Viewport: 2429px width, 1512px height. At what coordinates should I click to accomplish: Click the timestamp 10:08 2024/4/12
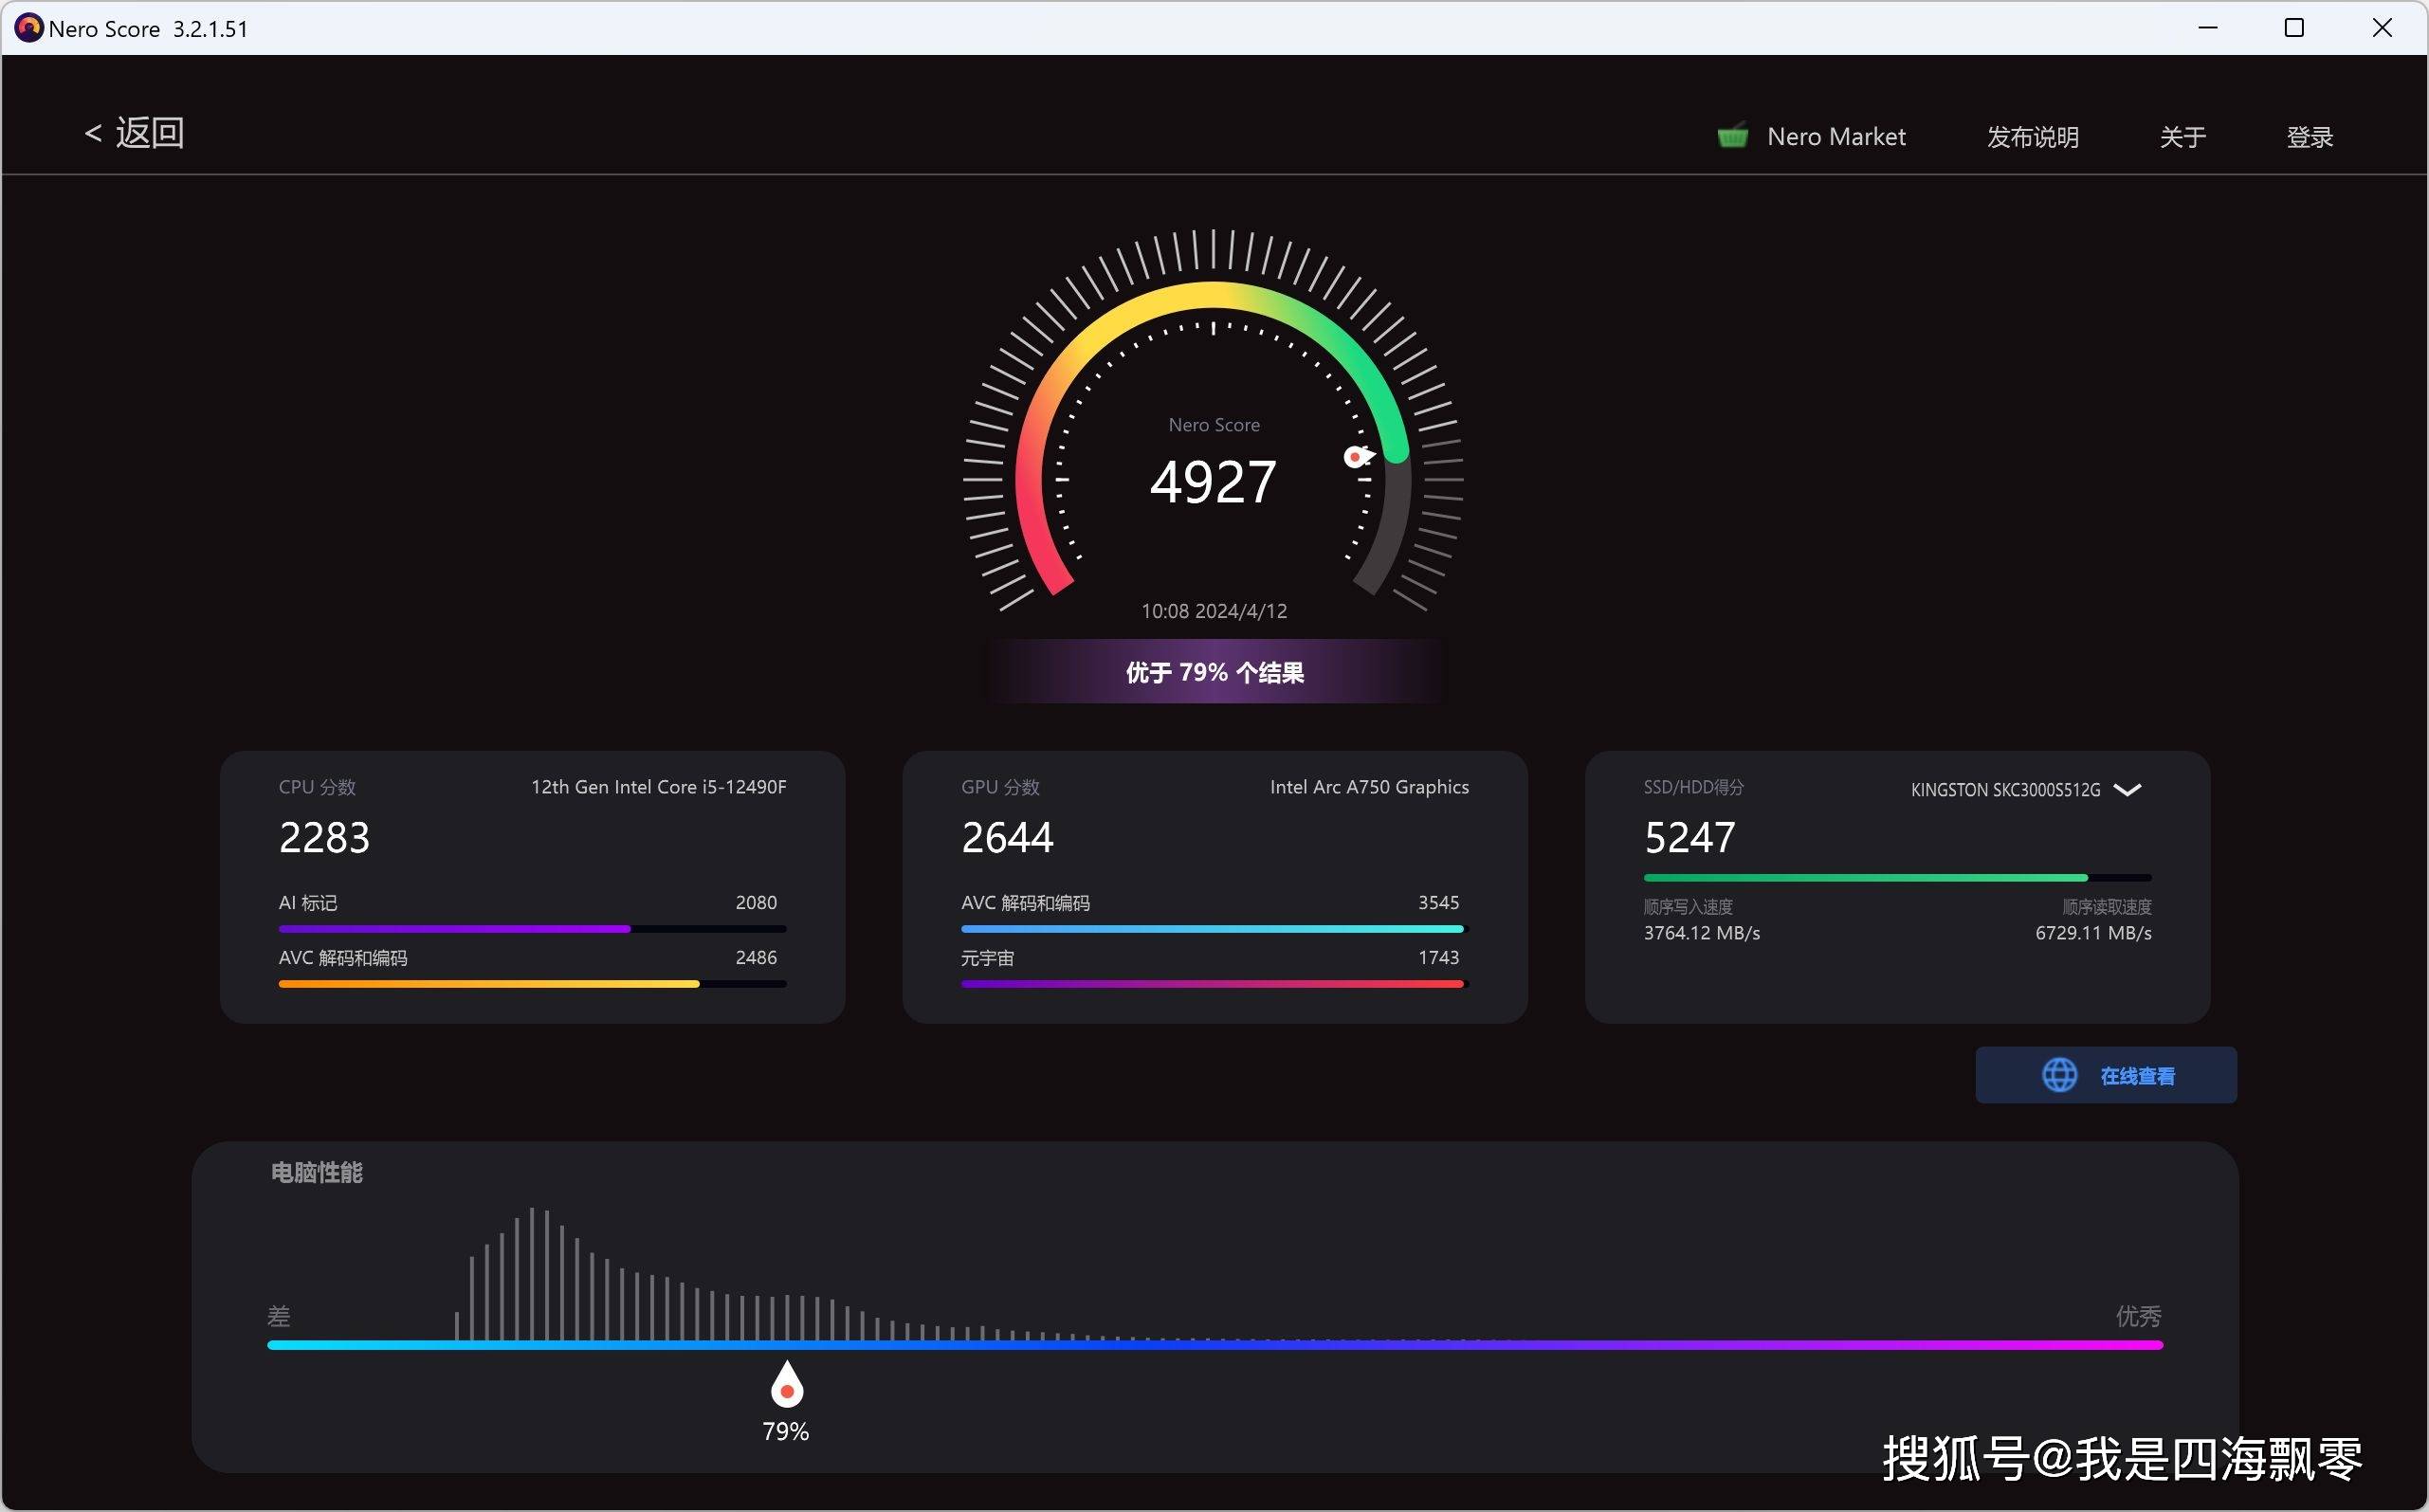(x=1214, y=611)
